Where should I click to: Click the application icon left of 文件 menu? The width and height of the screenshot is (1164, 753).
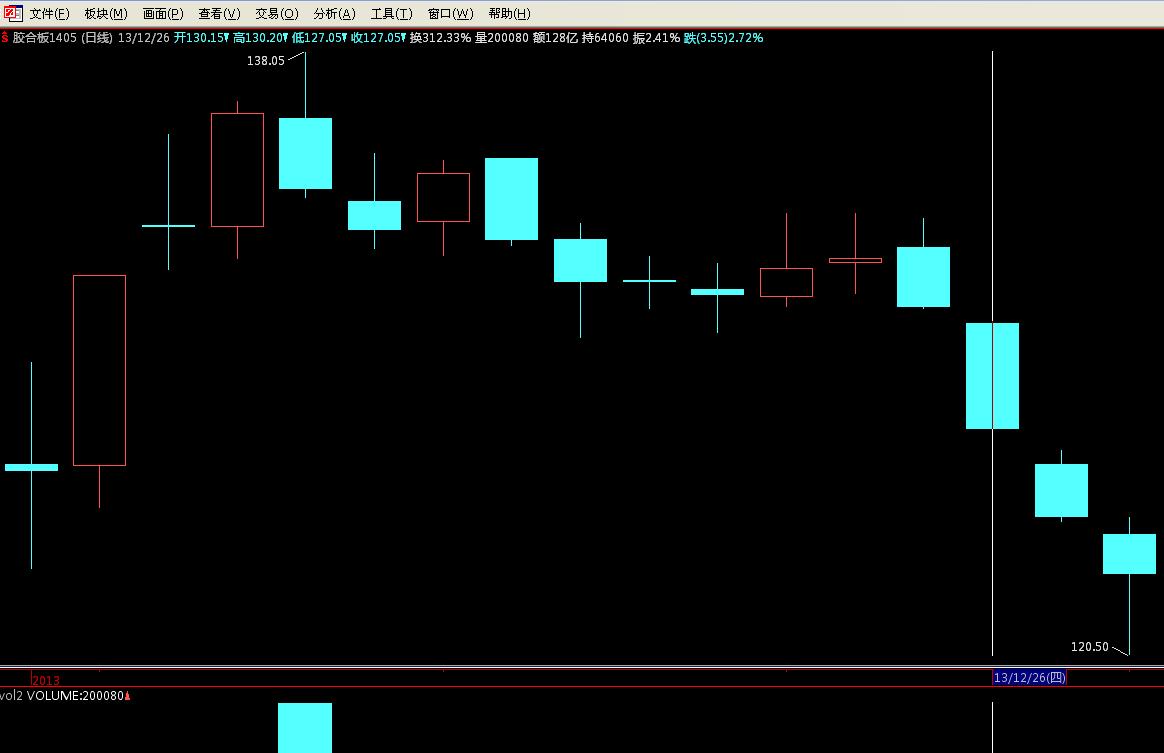(13, 13)
